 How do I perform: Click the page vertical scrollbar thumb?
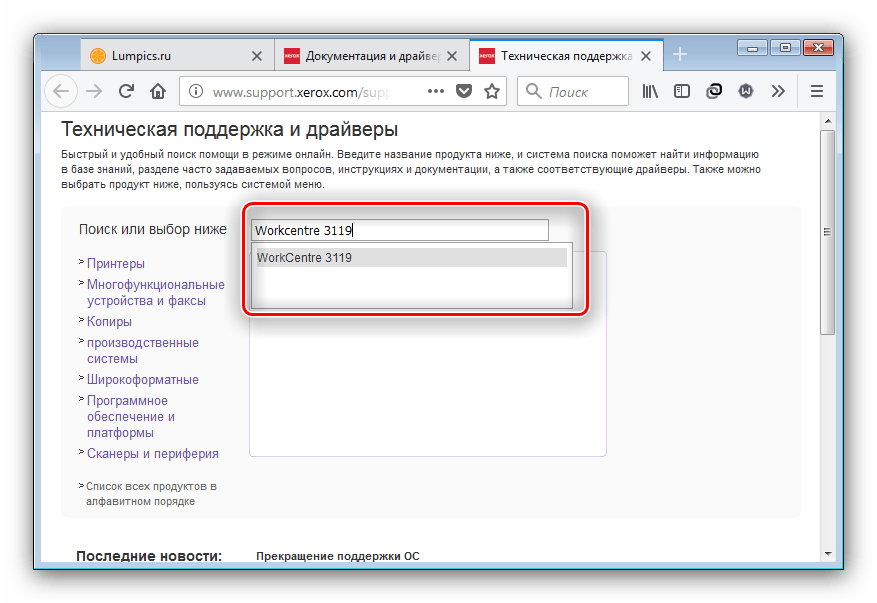[x=826, y=230]
